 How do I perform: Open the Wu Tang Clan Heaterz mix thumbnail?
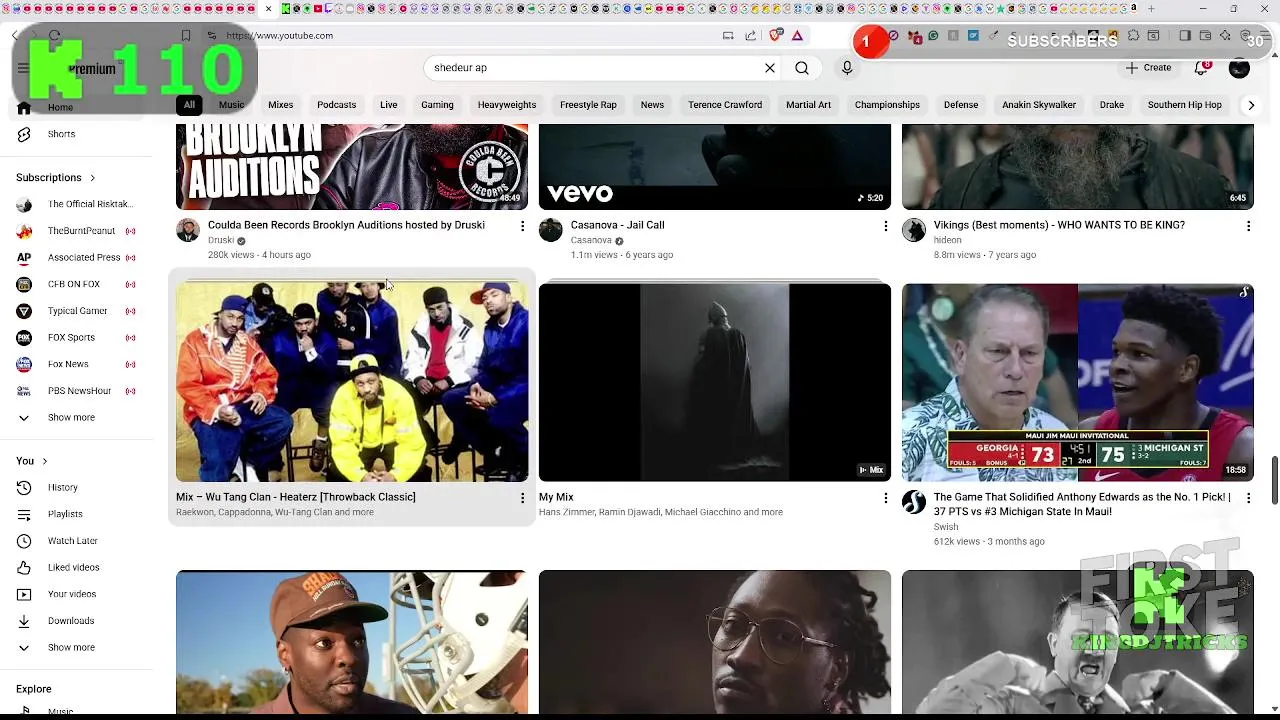(352, 382)
